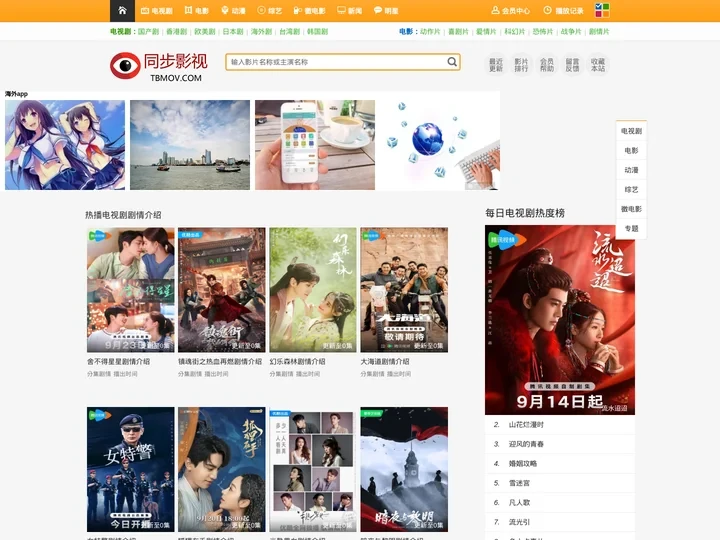Select 微电影 in the floating side menu
The image size is (720, 540).
pos(631,209)
